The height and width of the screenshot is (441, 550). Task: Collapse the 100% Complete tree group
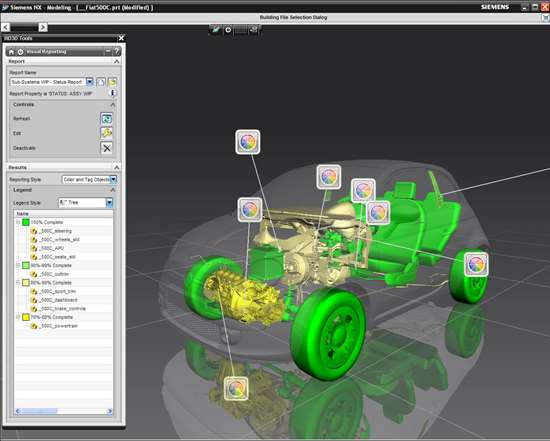click(x=18, y=222)
